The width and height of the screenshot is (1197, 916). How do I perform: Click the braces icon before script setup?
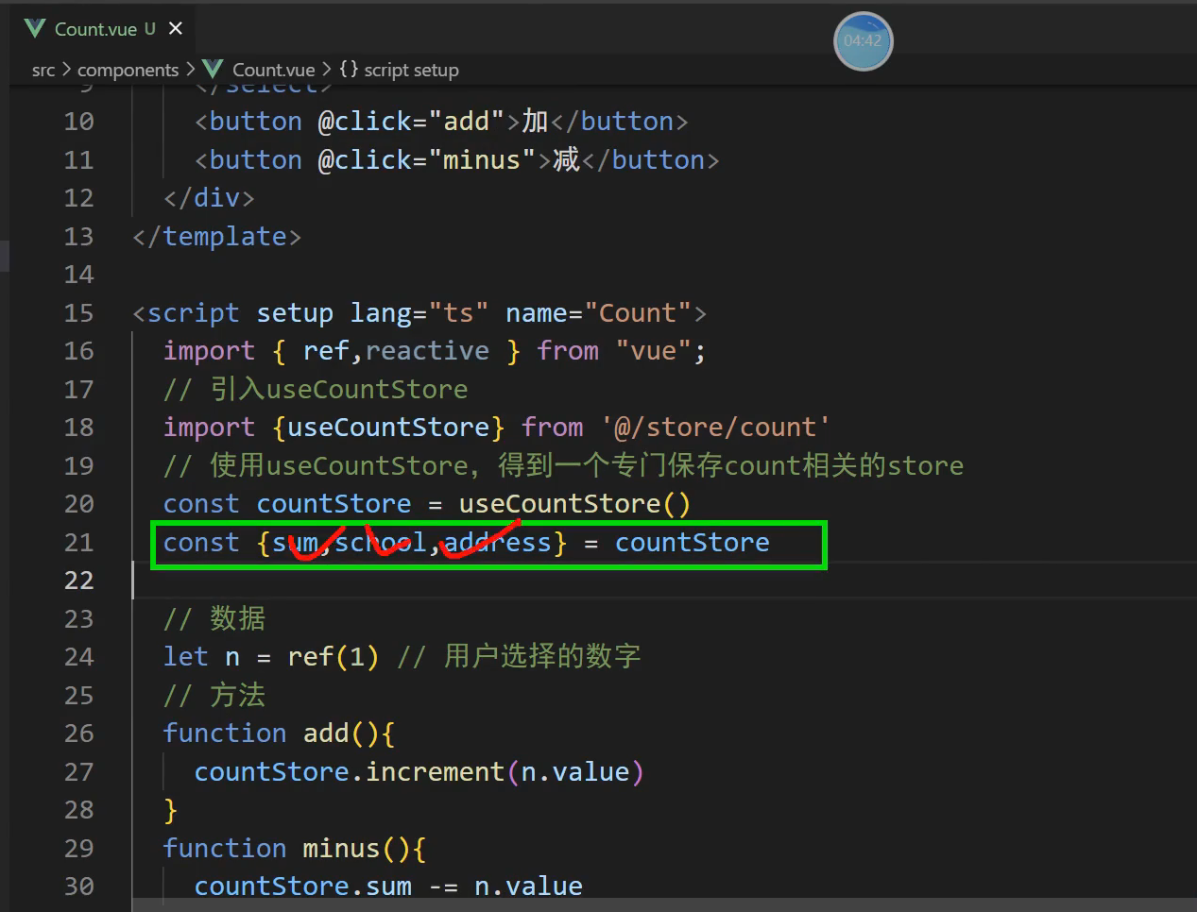tap(348, 69)
